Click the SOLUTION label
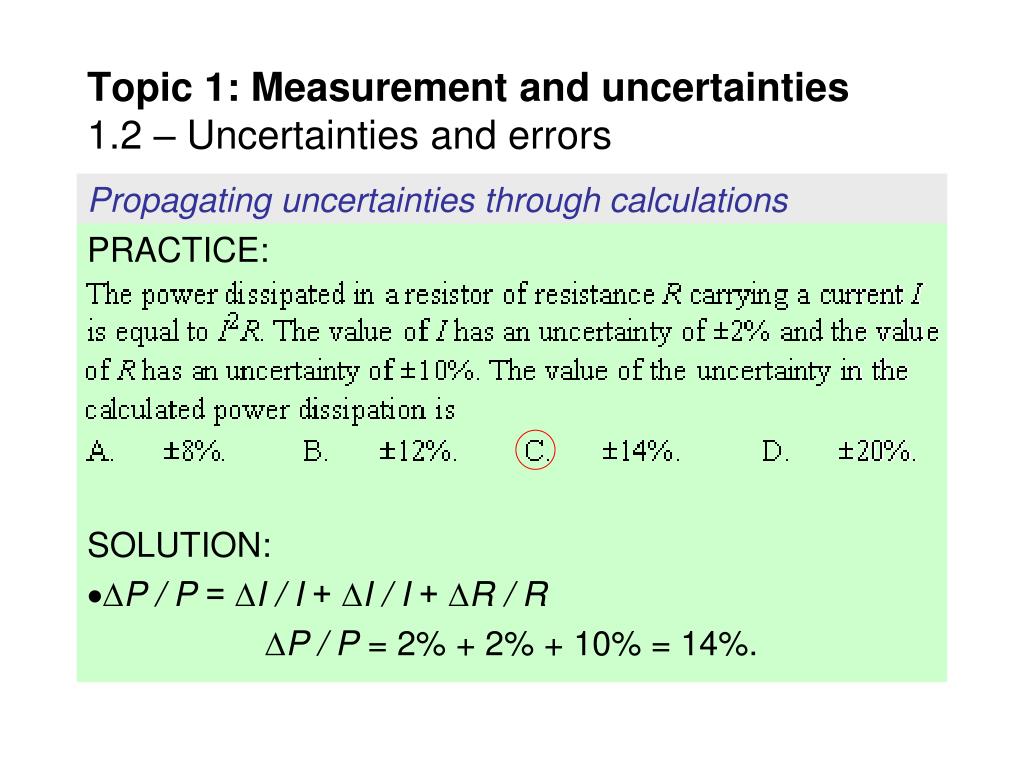This screenshot has width=1024, height=768. (179, 545)
